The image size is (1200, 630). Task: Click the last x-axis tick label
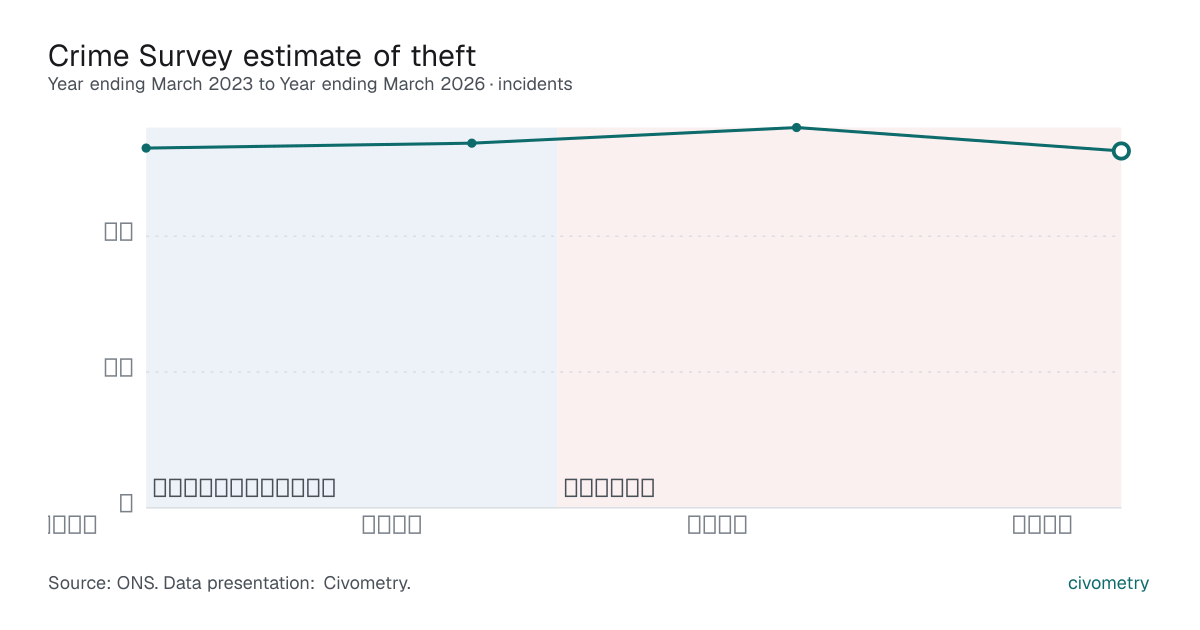[1042, 524]
